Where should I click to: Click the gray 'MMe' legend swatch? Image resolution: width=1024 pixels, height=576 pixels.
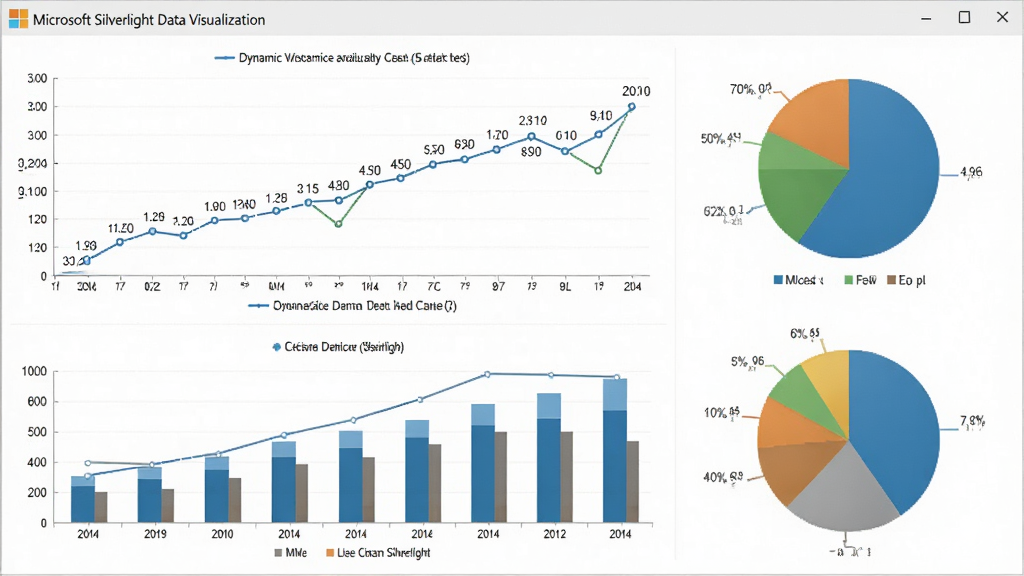pyautogui.click(x=278, y=553)
